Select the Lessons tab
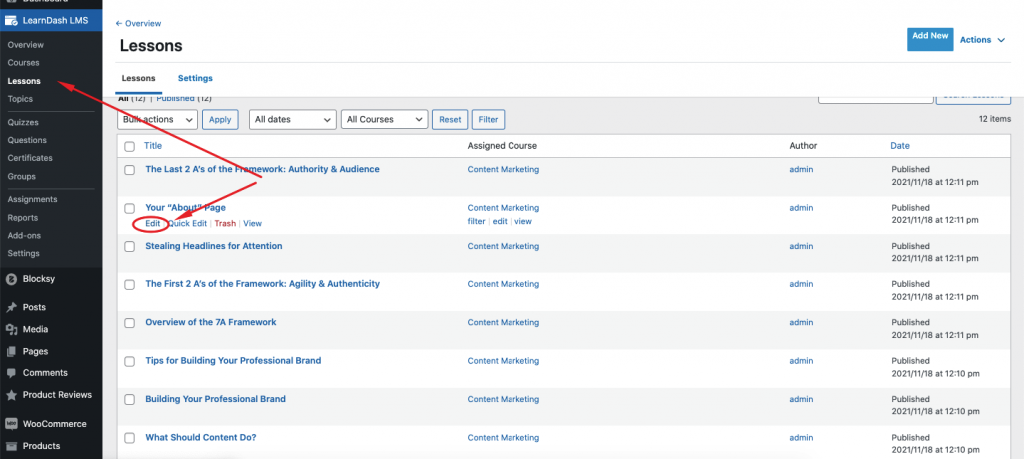Screen dimensions: 1024x459 [x=138, y=78]
